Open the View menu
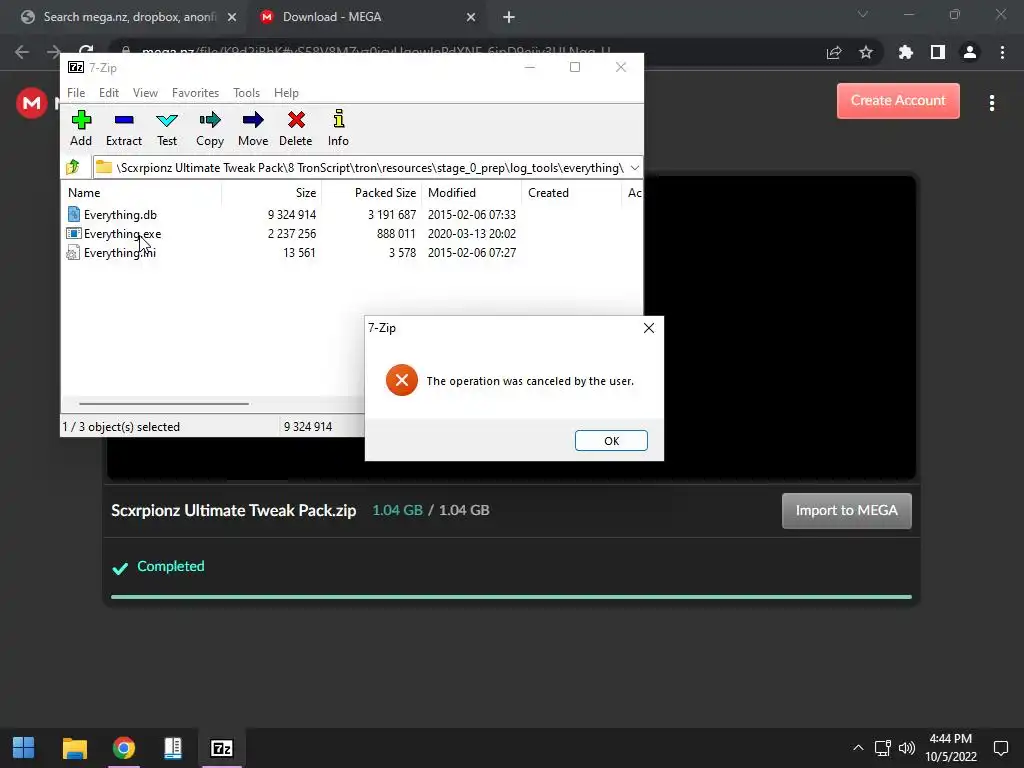This screenshot has height=768, width=1024. coord(145,93)
